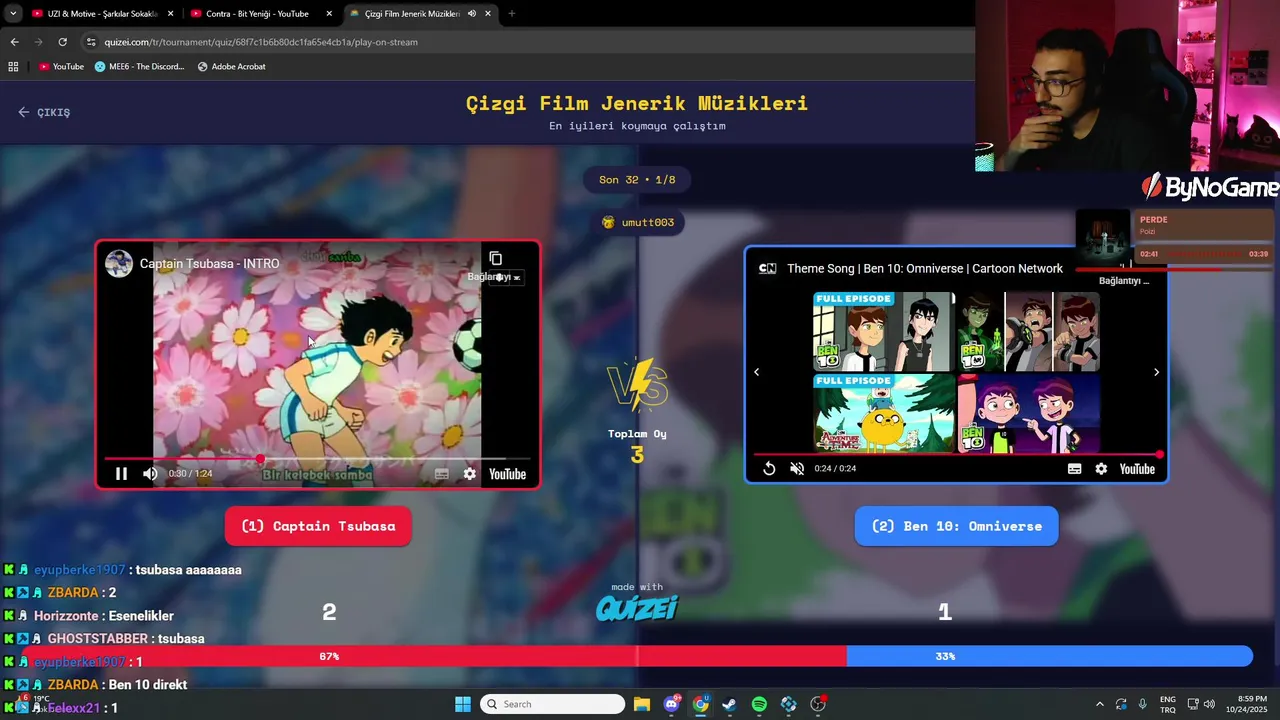The height and width of the screenshot is (720, 1280).
Task: Open the Adventure Time full episode thumbnail
Action: tap(884, 413)
